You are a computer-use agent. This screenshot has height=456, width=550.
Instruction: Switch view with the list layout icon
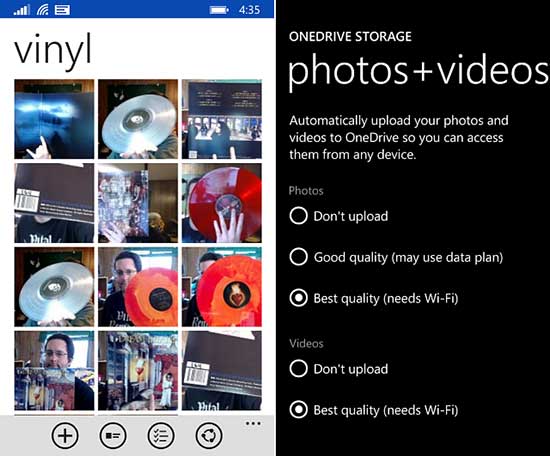pyautogui.click(x=113, y=436)
